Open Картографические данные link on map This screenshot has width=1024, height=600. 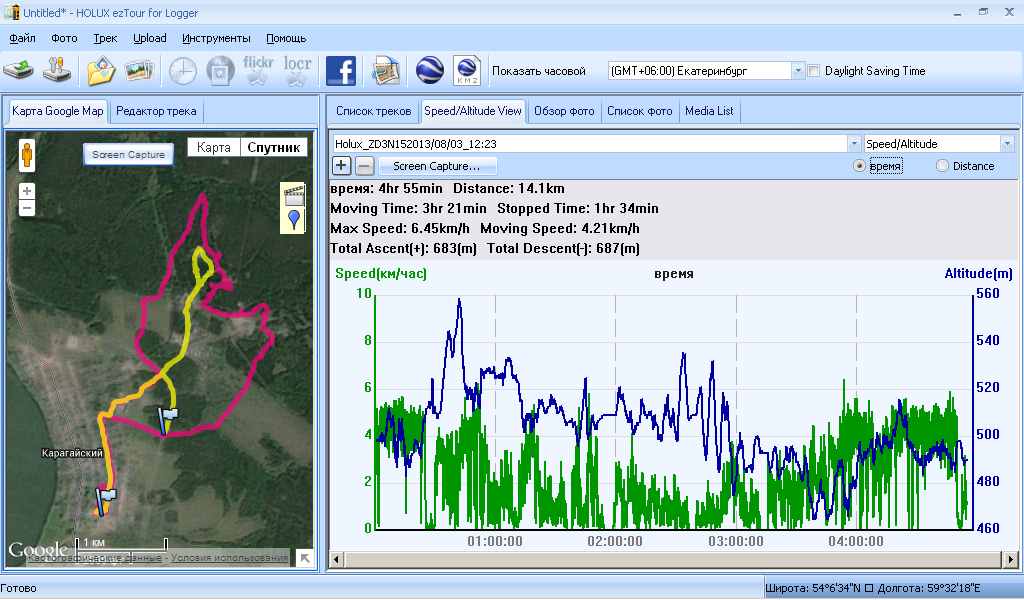click(95, 558)
